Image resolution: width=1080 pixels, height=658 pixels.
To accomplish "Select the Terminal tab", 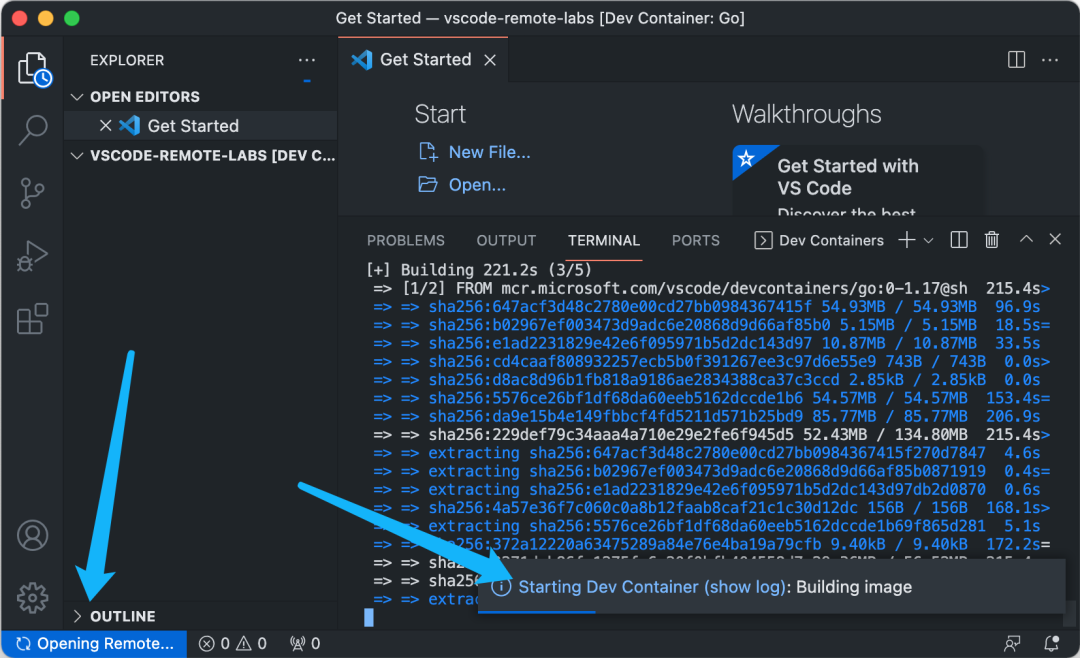I will click(604, 240).
